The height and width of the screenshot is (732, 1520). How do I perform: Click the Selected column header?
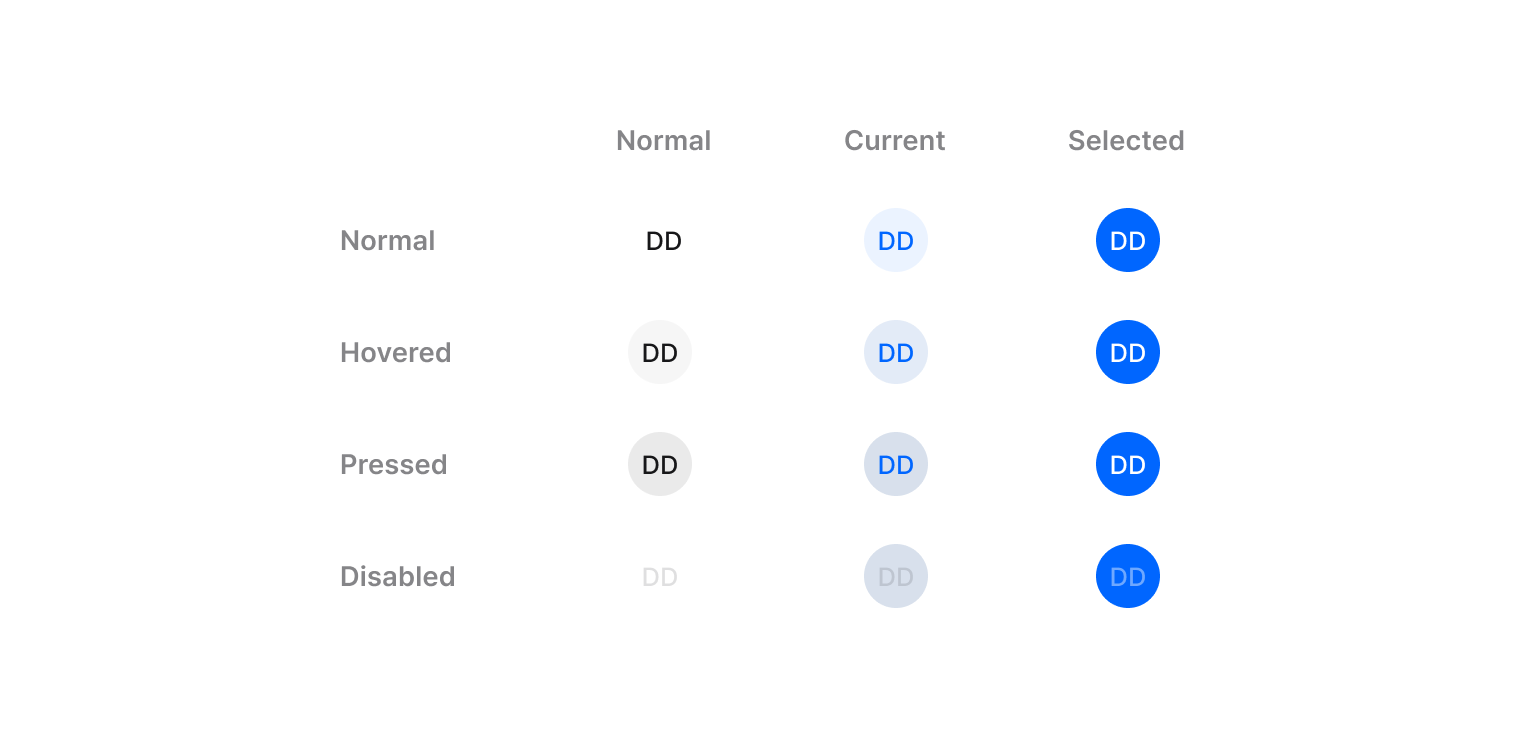pyautogui.click(x=1126, y=141)
